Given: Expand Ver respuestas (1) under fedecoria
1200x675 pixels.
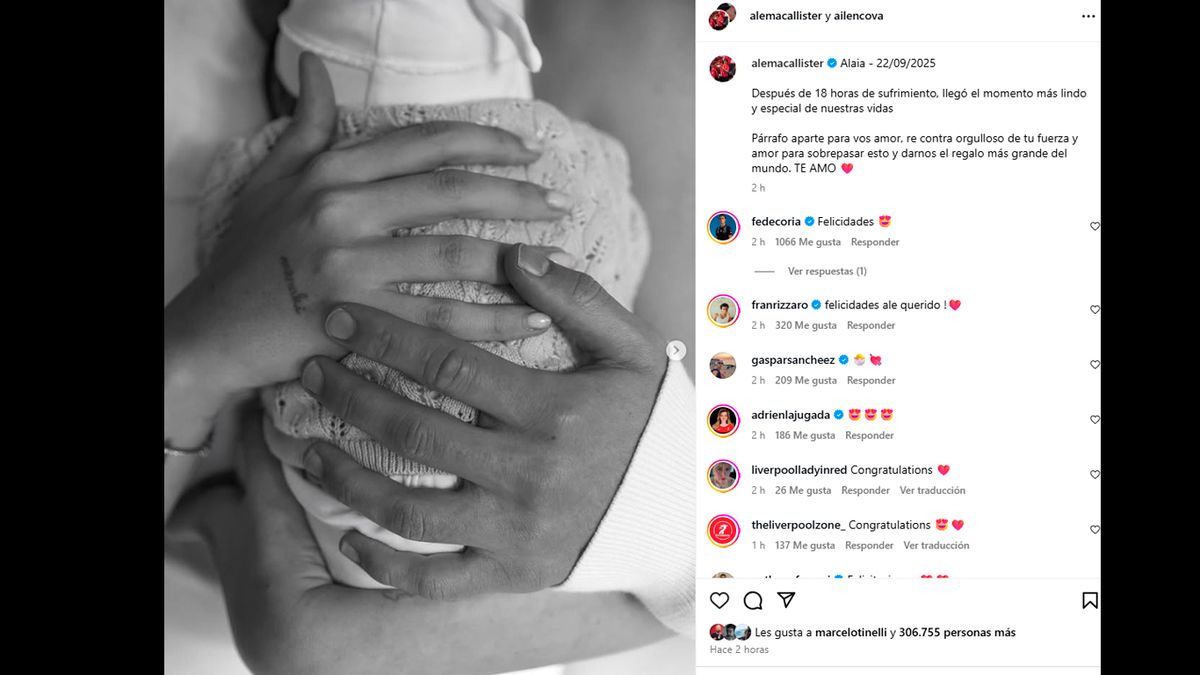Looking at the screenshot, I should tap(827, 271).
